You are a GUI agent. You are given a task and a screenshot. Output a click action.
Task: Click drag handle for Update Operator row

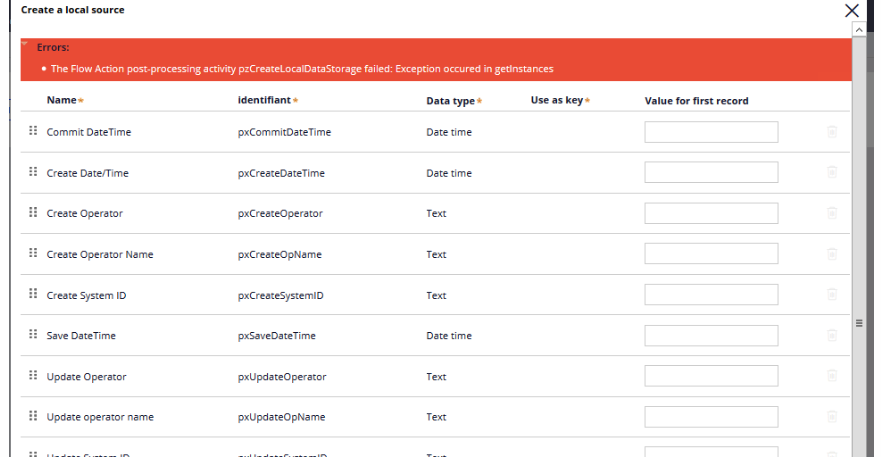click(33, 375)
